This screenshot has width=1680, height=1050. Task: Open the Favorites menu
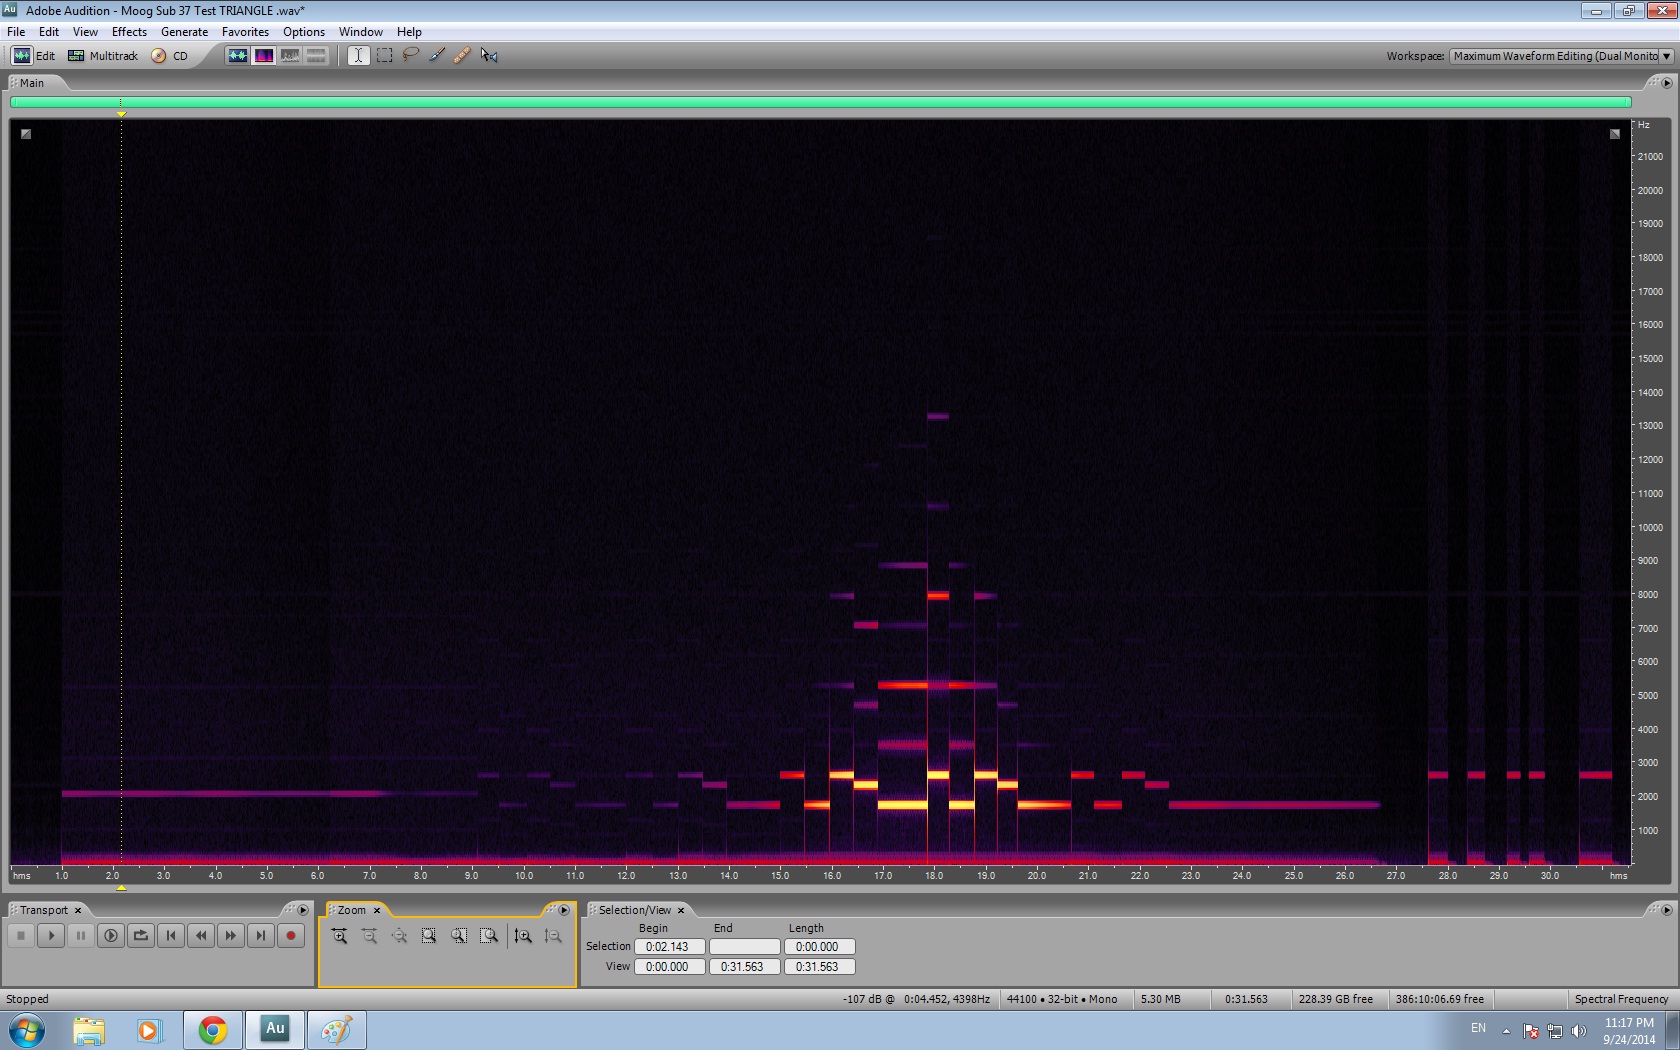tap(245, 32)
